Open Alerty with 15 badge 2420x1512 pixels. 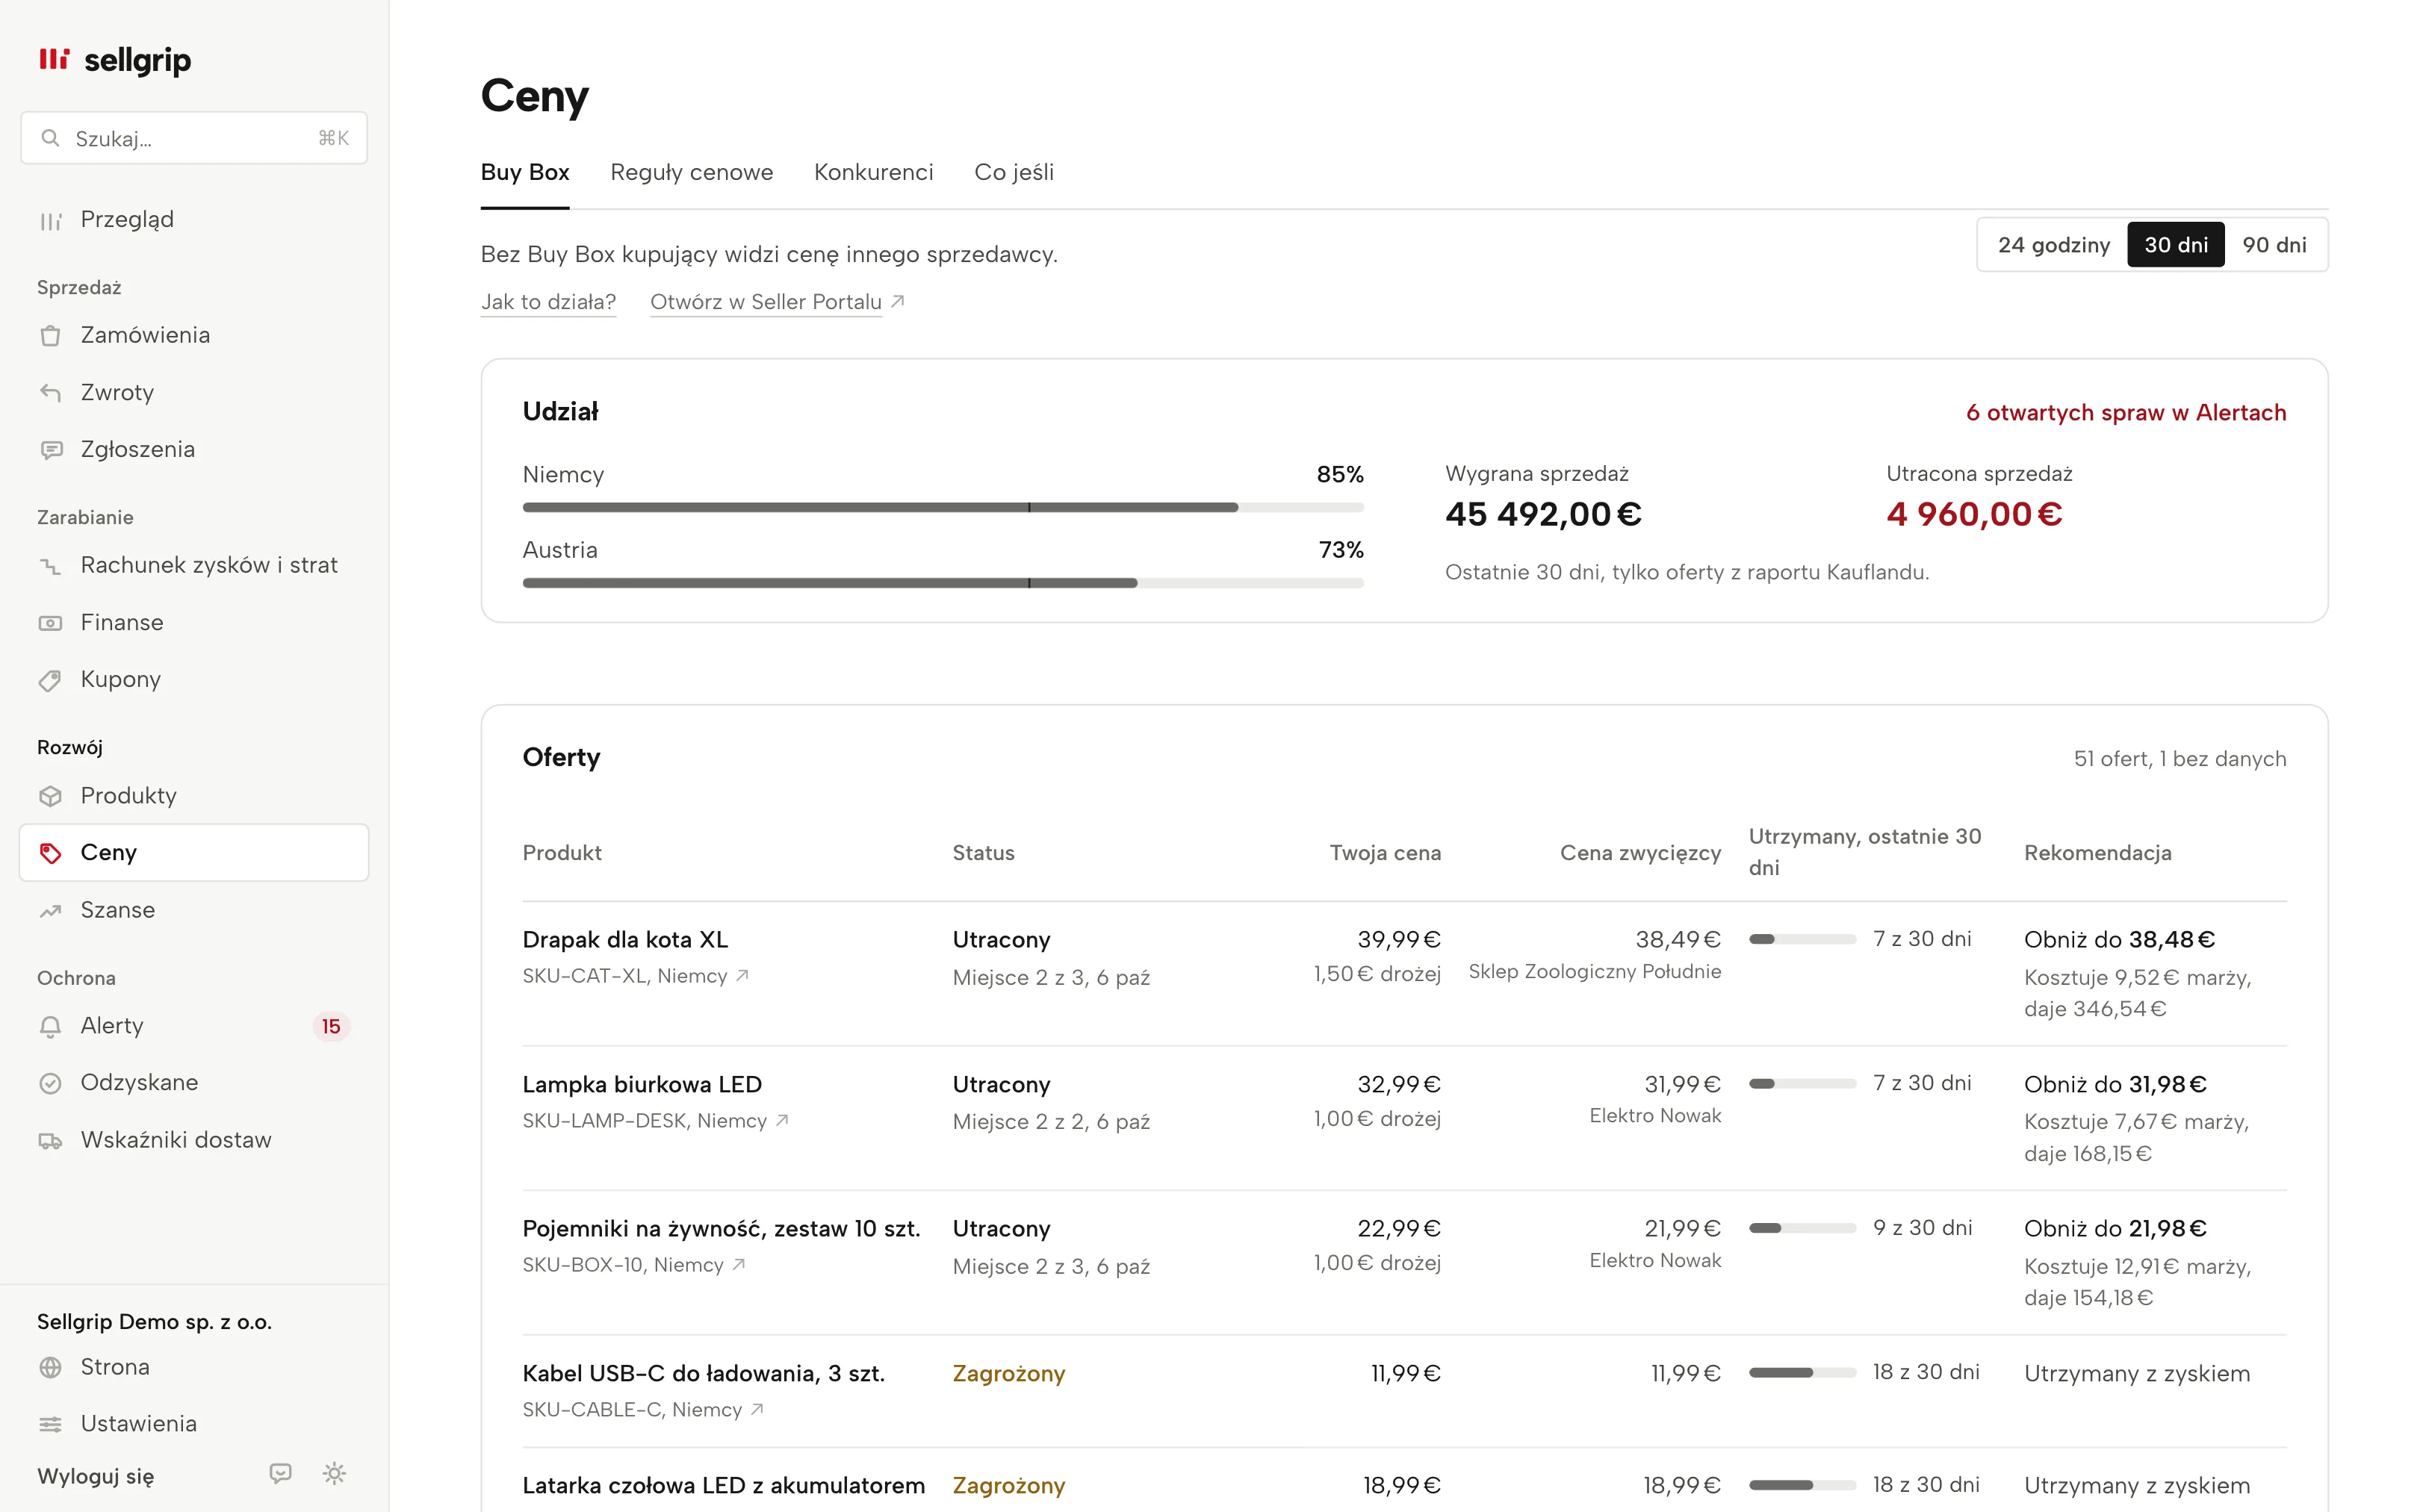pyautogui.click(x=194, y=1026)
